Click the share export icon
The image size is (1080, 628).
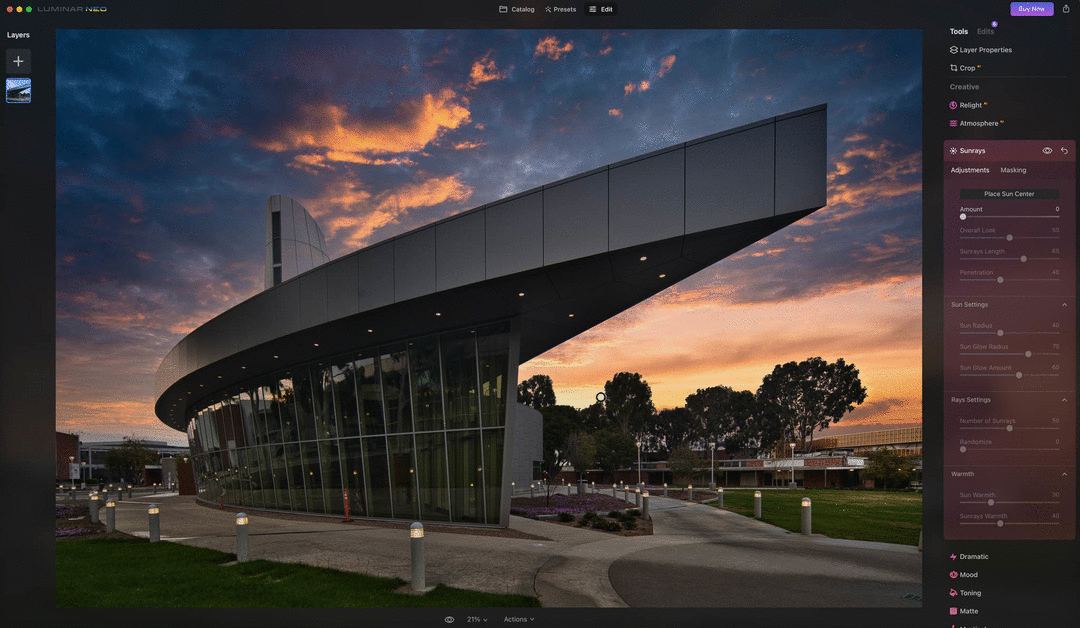pyautogui.click(x=1066, y=9)
